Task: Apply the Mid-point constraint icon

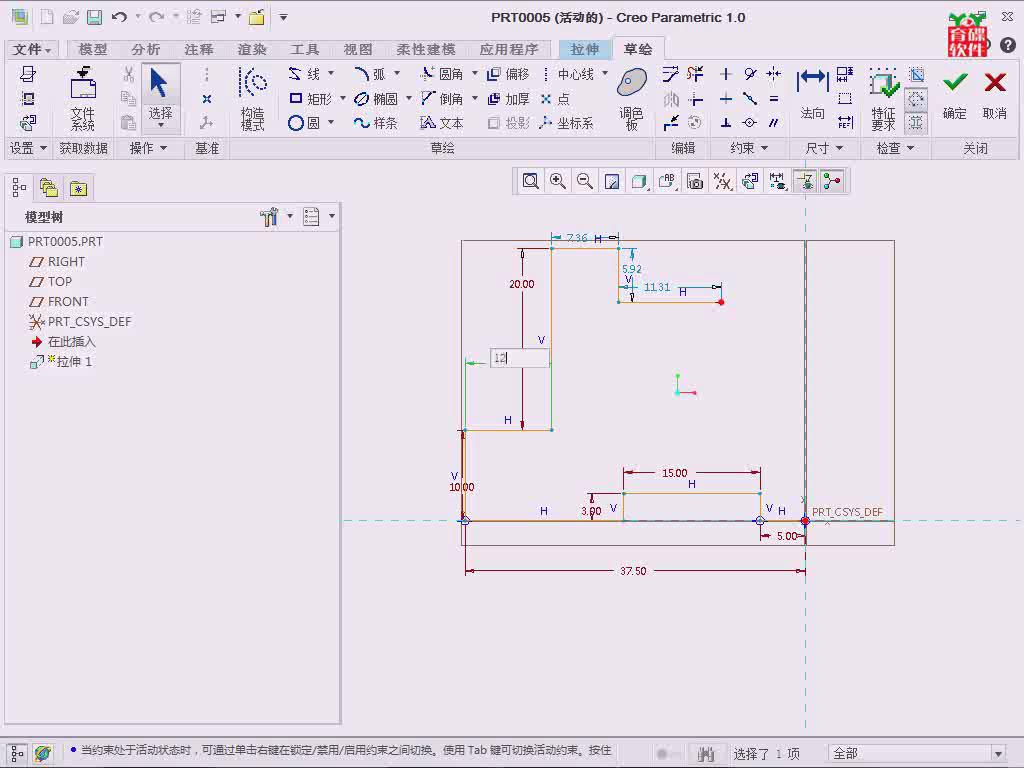Action: click(x=750, y=99)
